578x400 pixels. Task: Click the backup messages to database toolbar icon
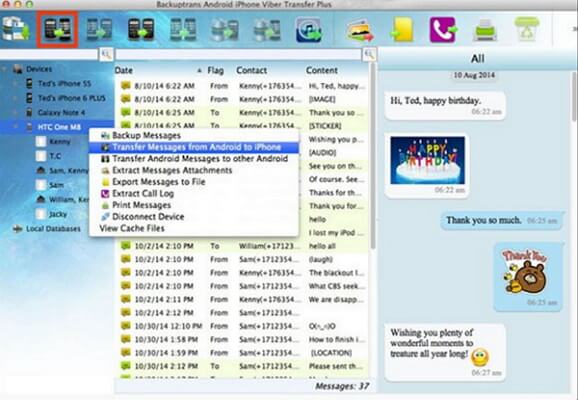(15, 29)
